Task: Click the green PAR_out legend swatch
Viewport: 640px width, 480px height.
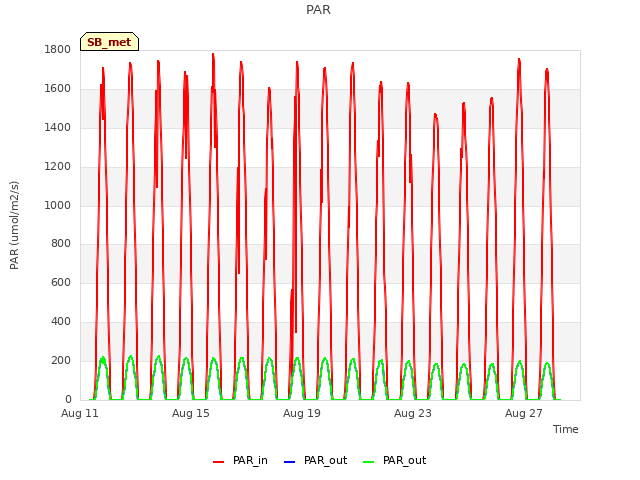Action: pos(368,462)
